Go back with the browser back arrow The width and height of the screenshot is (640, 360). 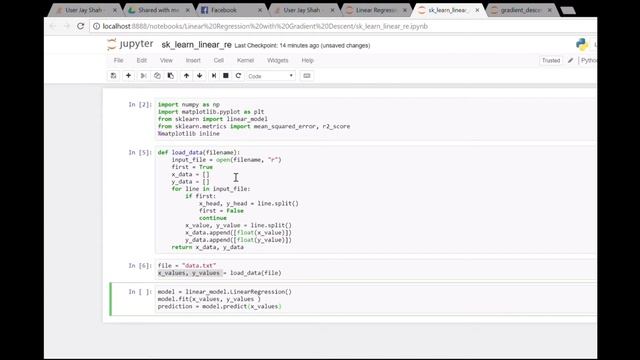pos(53,26)
